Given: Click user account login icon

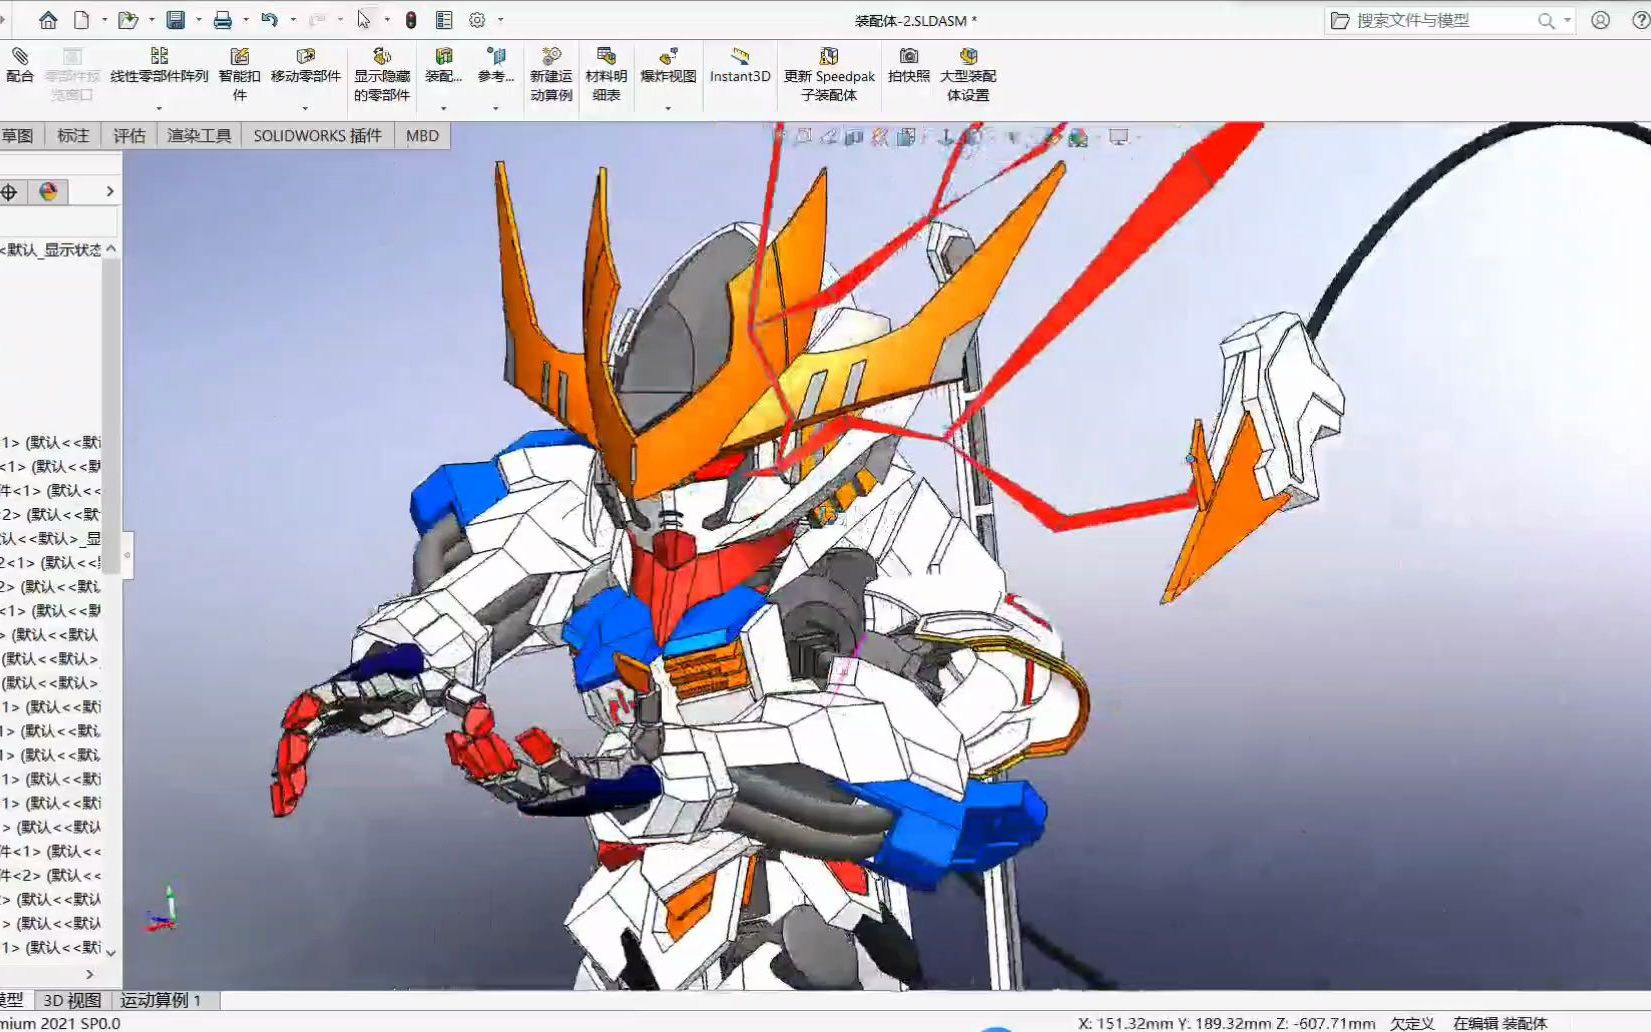Looking at the screenshot, I should point(1601,20).
